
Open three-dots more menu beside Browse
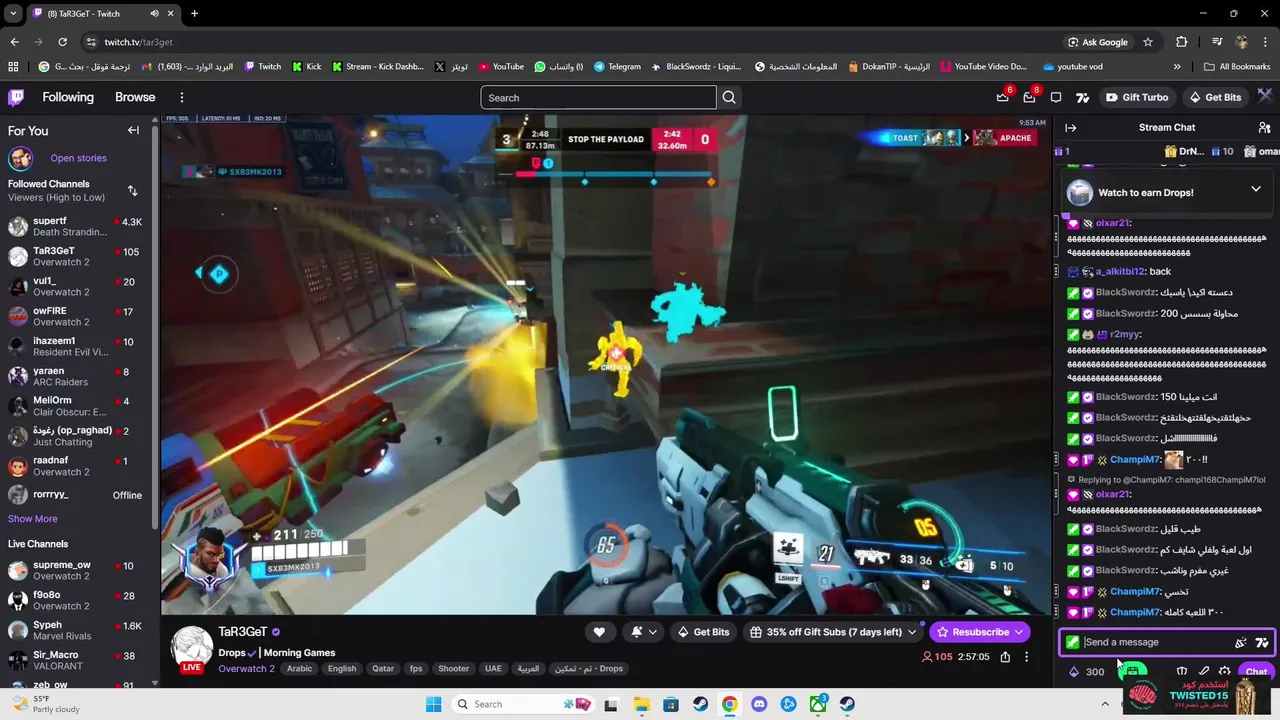pyautogui.click(x=182, y=97)
